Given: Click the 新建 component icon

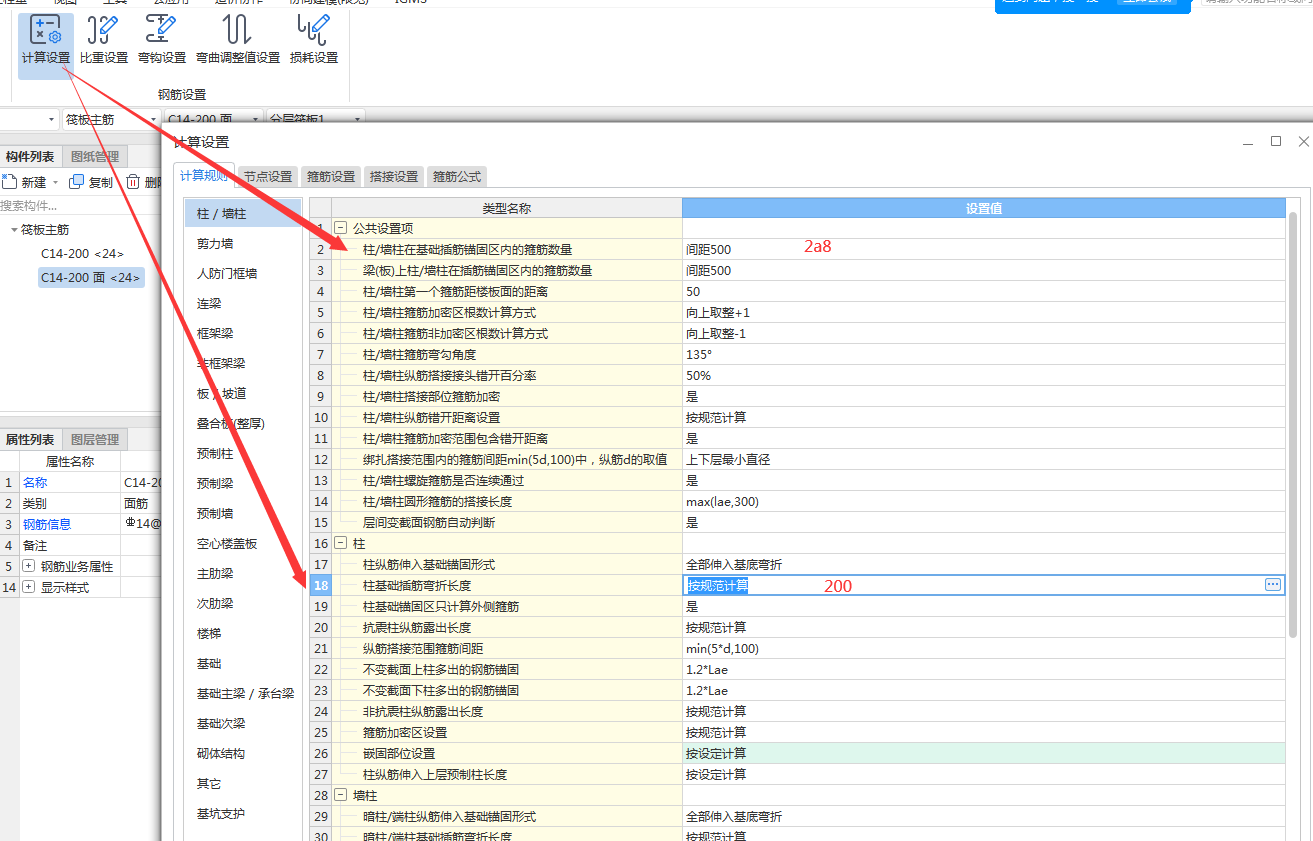Looking at the screenshot, I should pos(9,182).
